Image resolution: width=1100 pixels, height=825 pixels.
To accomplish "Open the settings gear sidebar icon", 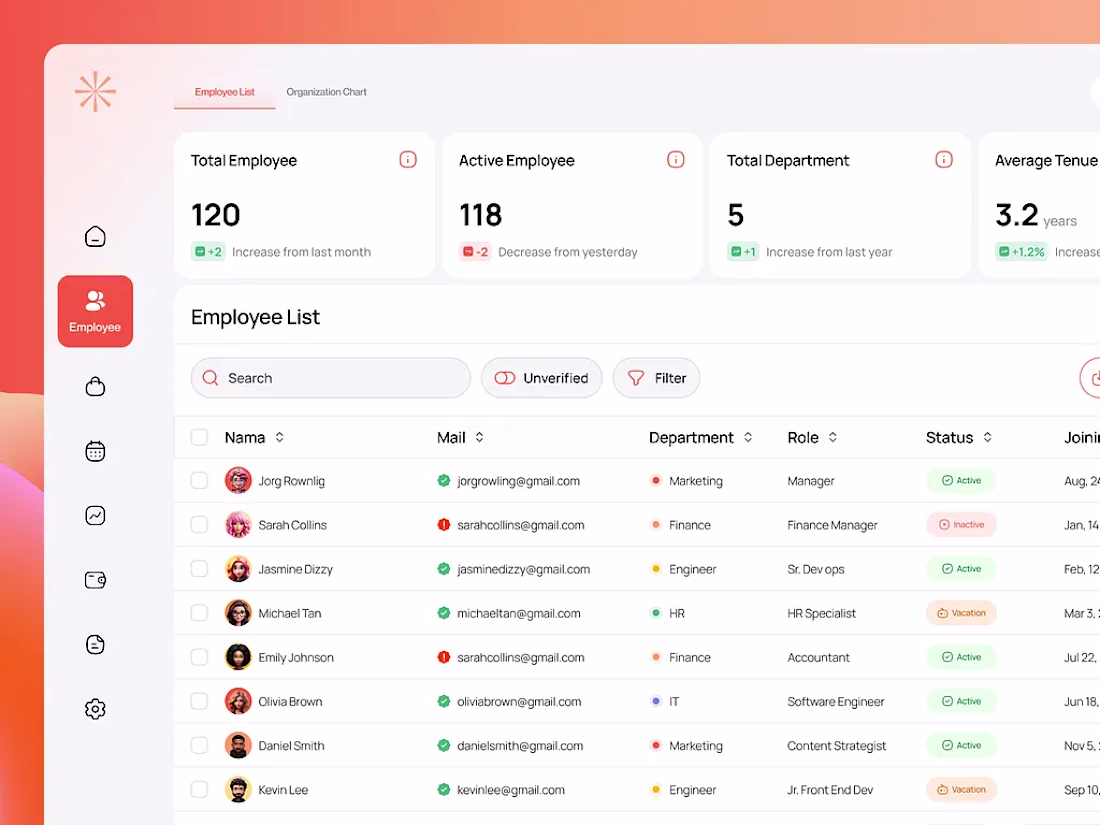I will [x=95, y=709].
